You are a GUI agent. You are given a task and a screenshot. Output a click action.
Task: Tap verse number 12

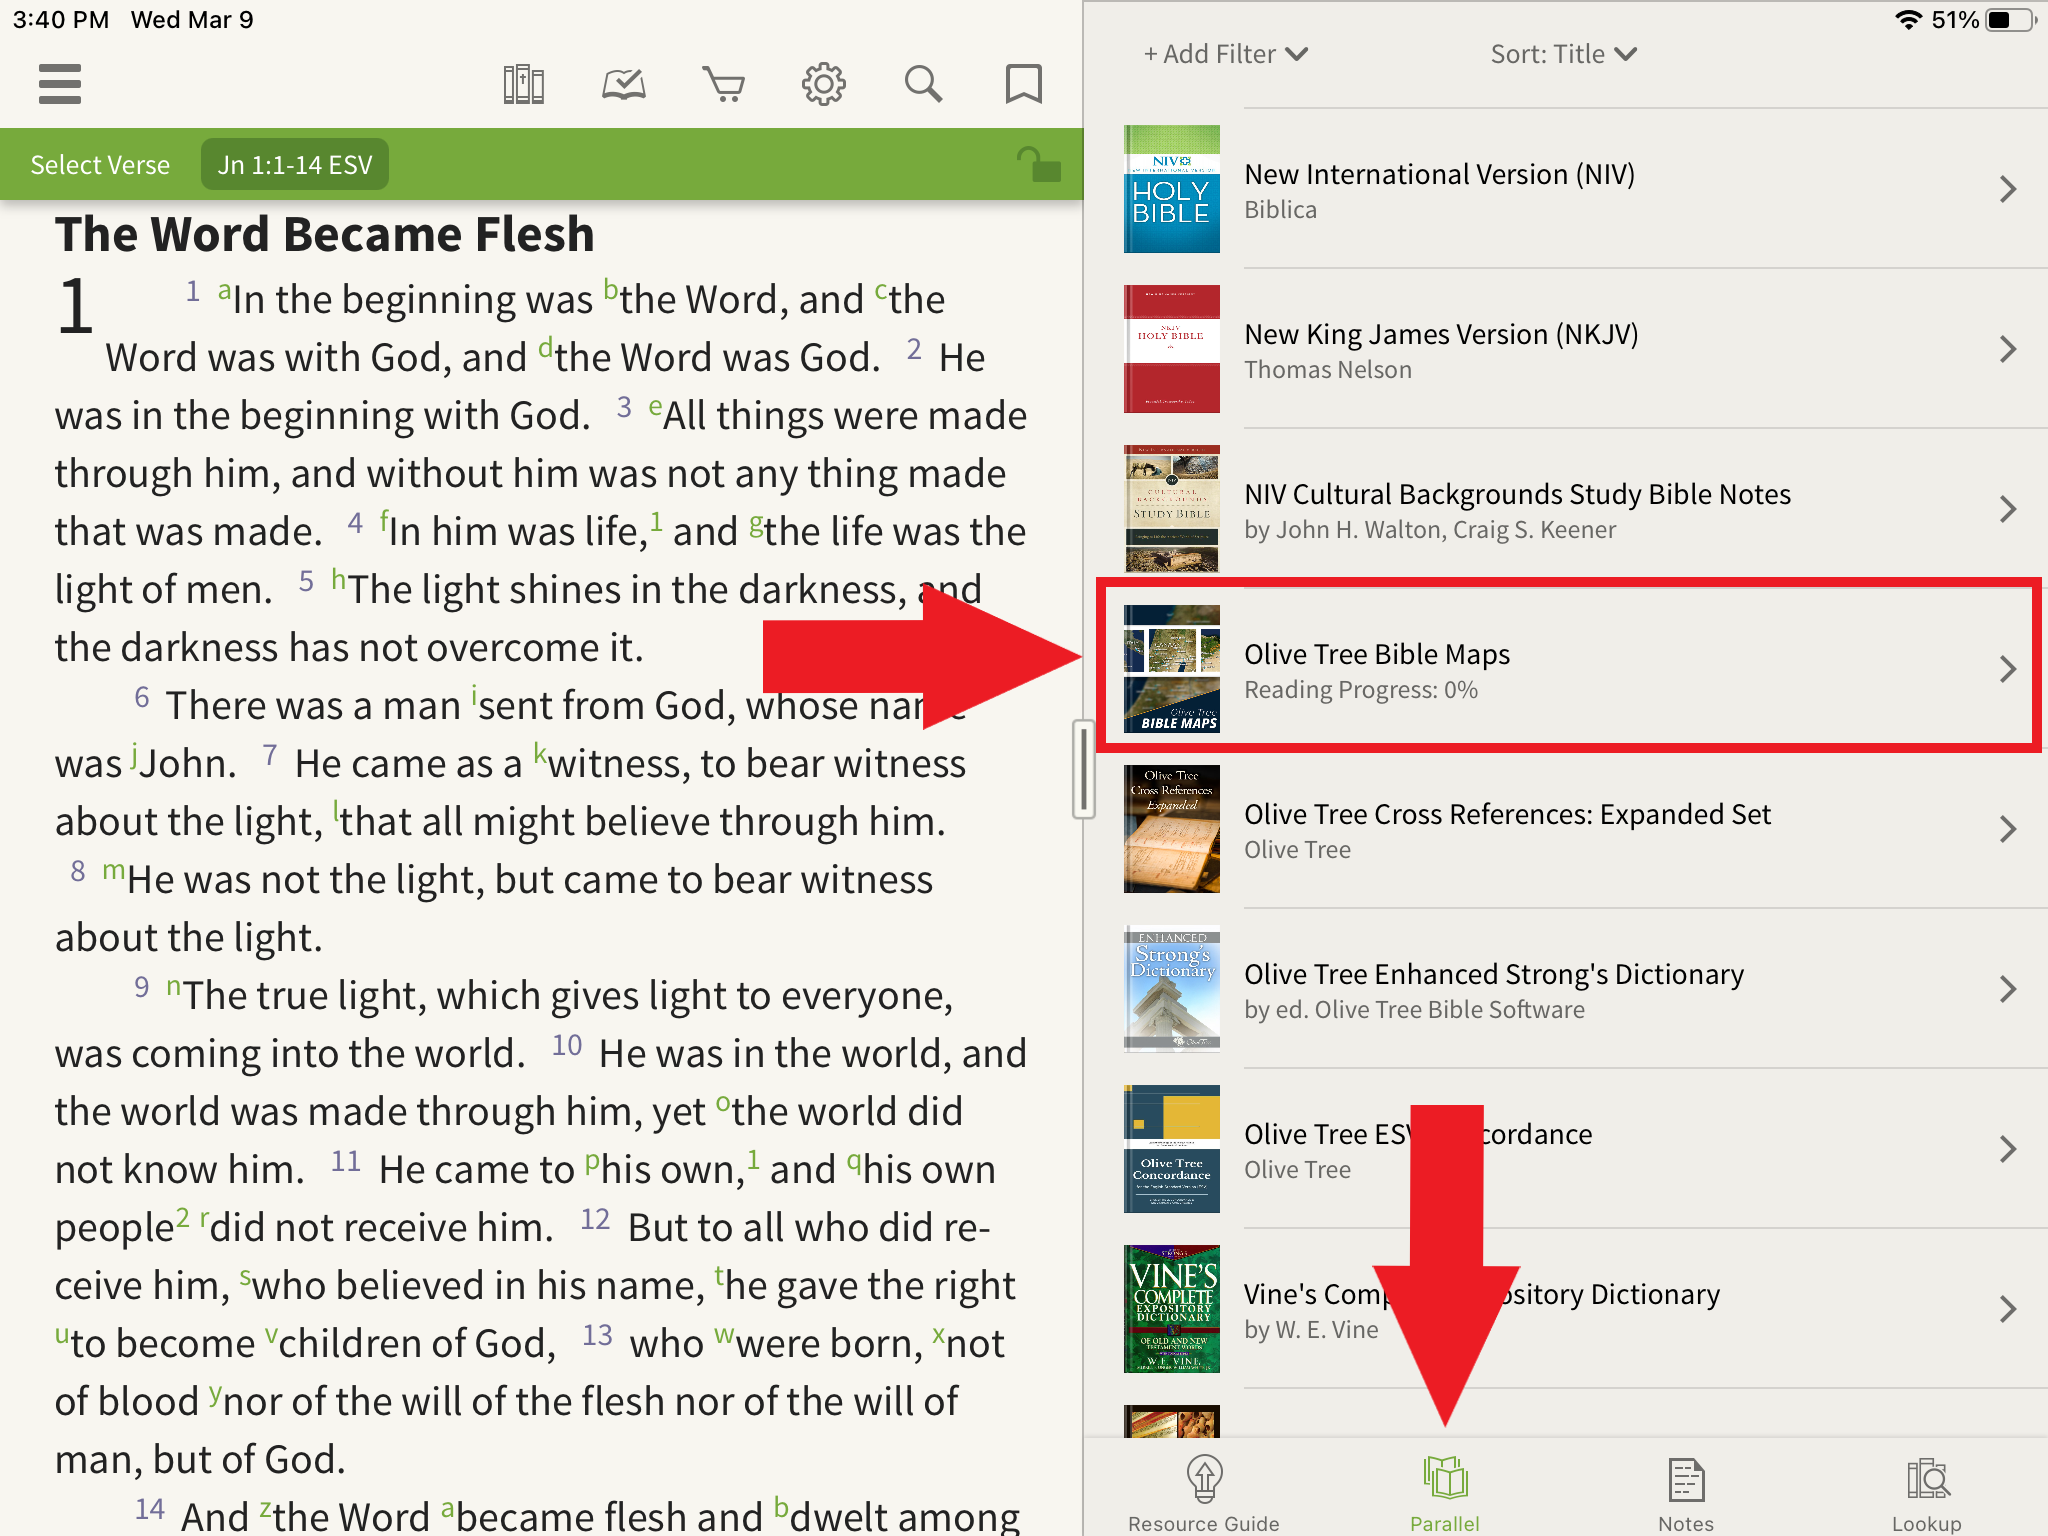click(595, 1220)
